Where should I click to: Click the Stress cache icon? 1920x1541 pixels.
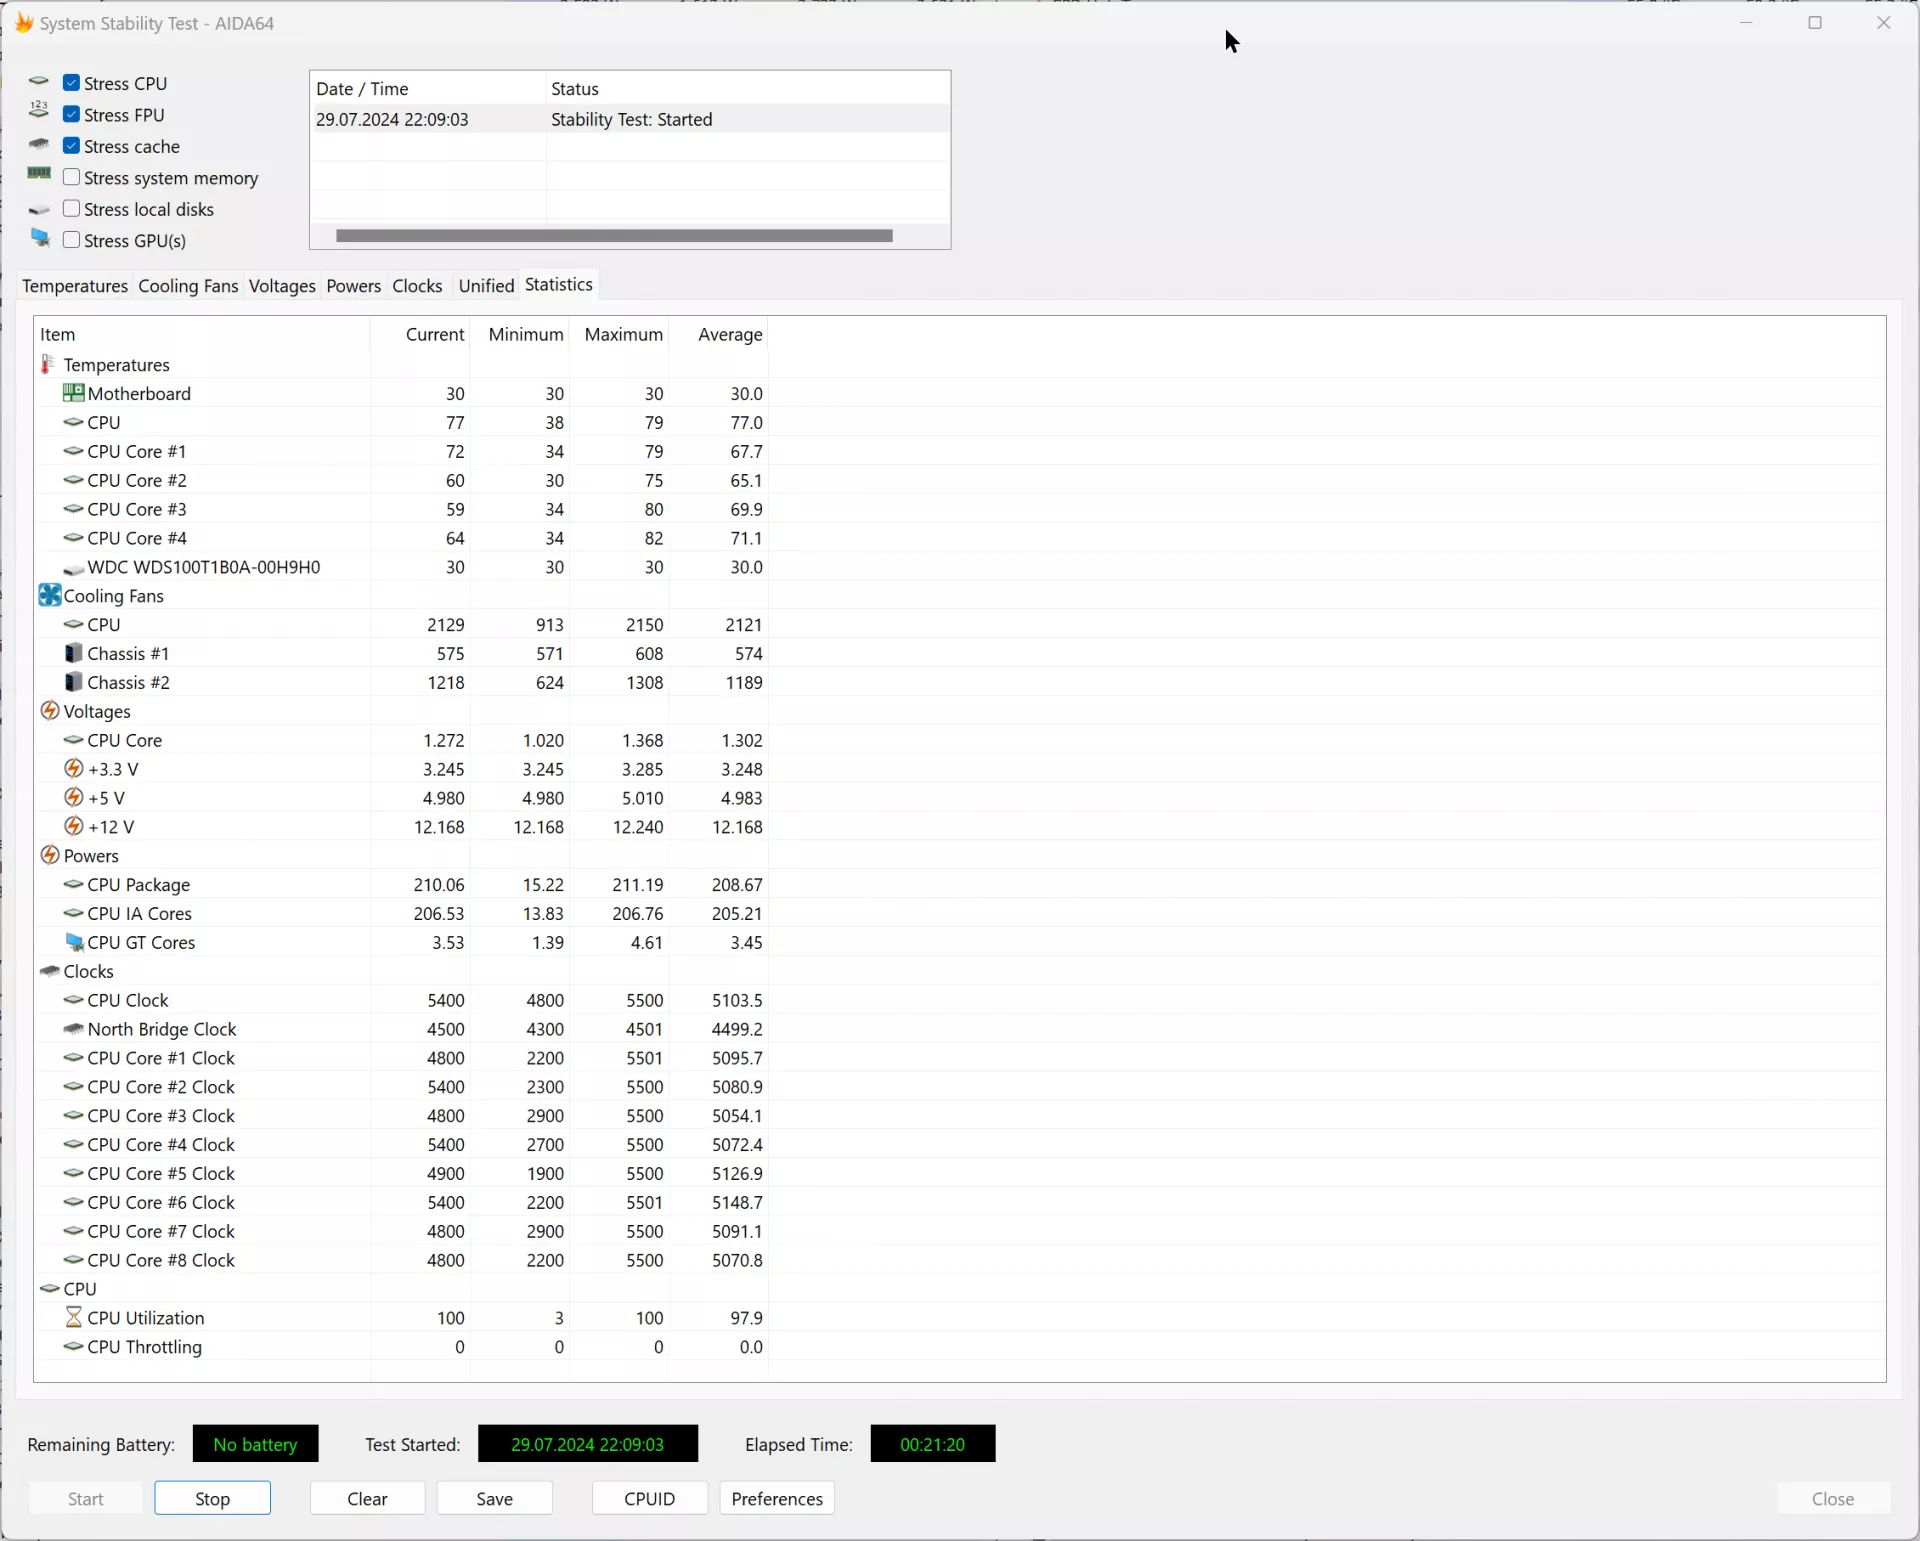point(38,145)
